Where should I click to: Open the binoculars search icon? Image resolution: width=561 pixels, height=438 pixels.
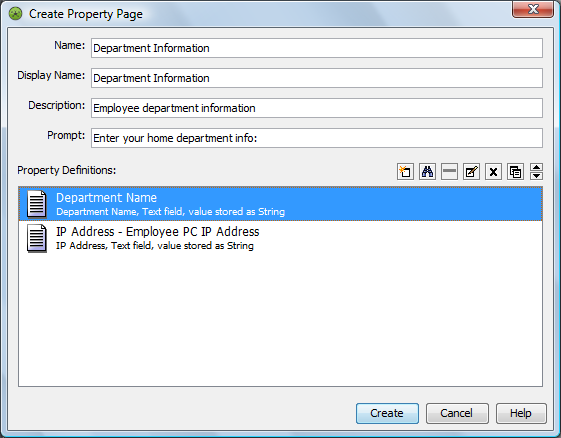pyautogui.click(x=428, y=172)
